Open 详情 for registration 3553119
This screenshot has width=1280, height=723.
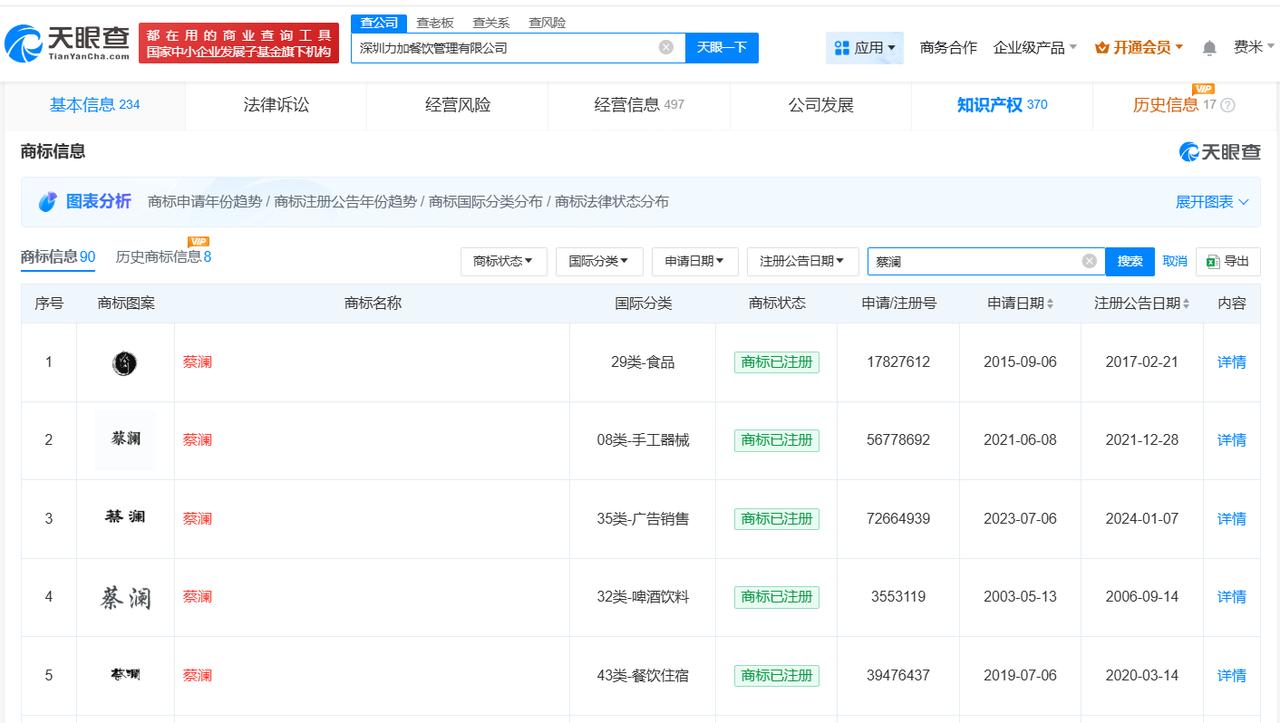point(1232,597)
